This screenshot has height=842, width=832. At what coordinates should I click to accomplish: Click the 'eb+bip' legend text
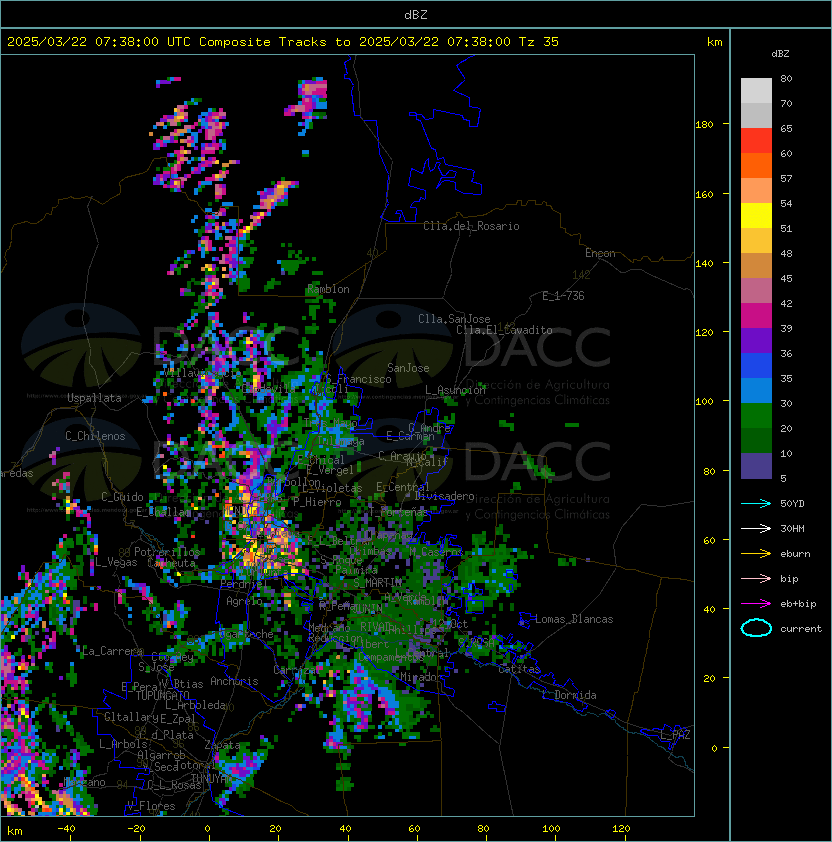(x=798, y=604)
